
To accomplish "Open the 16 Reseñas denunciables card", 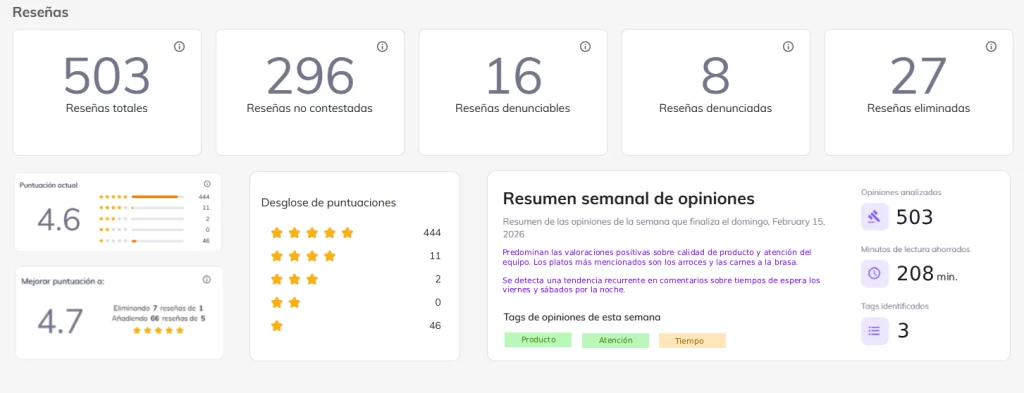I will pyautogui.click(x=513, y=92).
